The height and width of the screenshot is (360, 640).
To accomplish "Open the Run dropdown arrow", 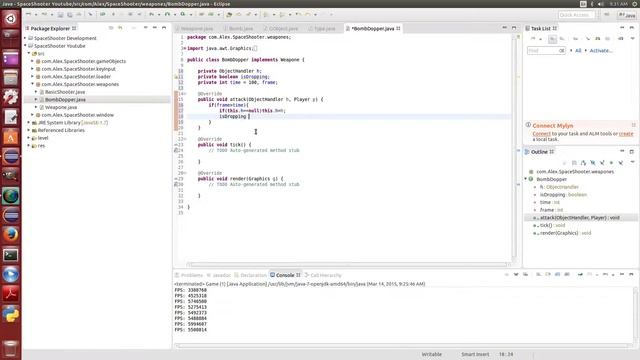I will [175, 15].
